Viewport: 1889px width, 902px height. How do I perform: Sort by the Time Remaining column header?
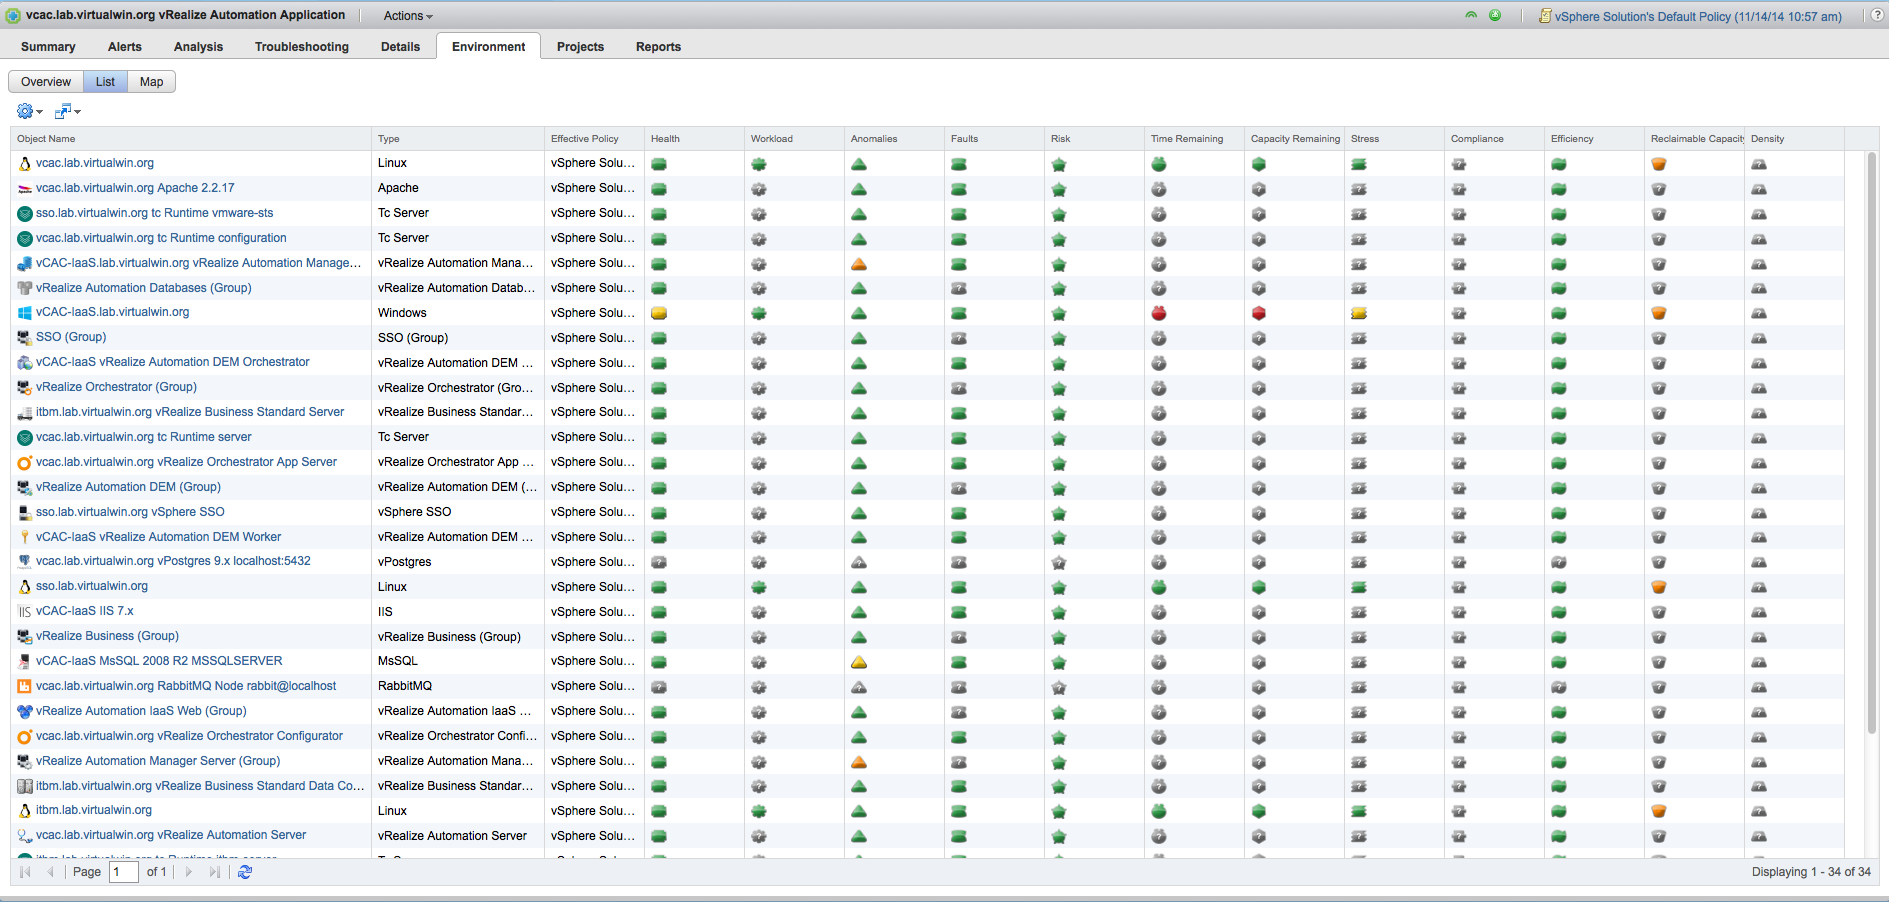pyautogui.click(x=1194, y=139)
